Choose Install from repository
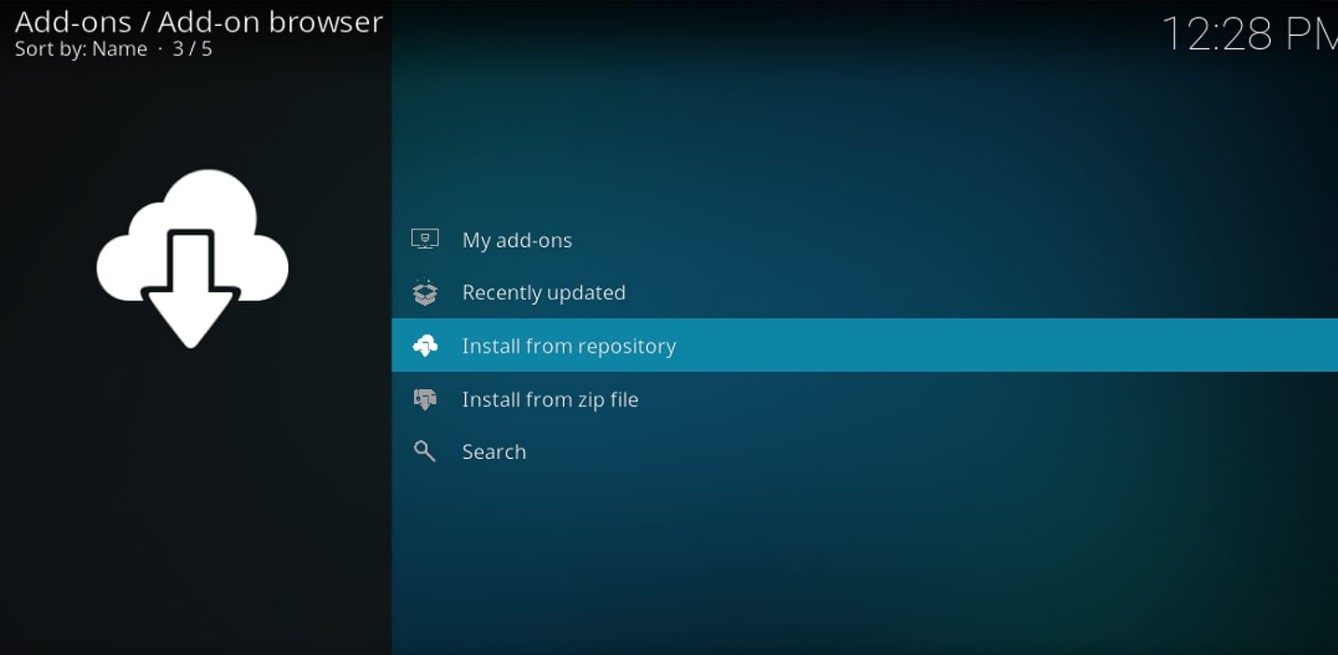The width and height of the screenshot is (1338, 655). [864, 345]
